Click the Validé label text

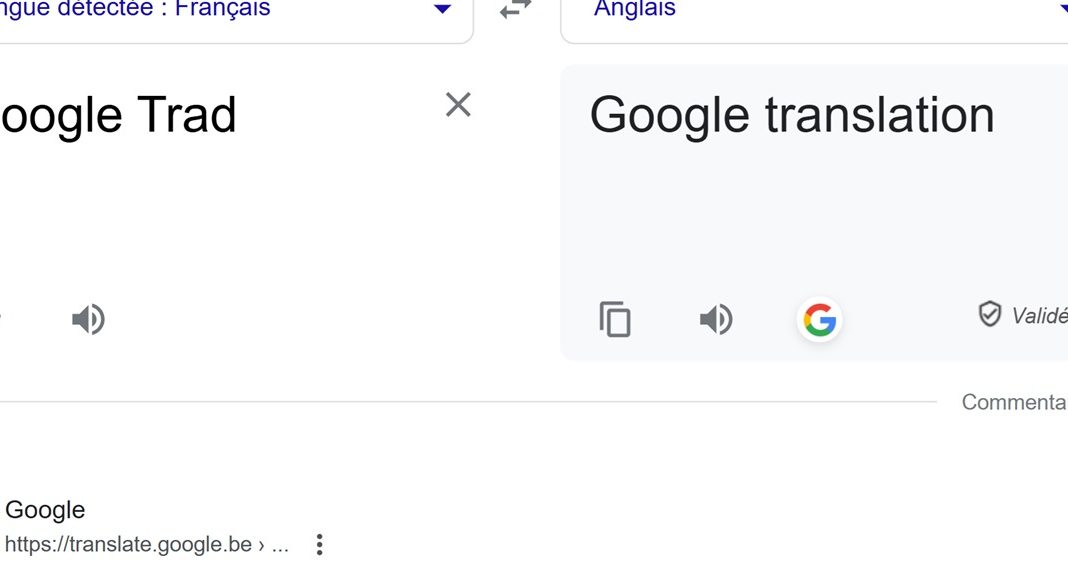click(1039, 315)
